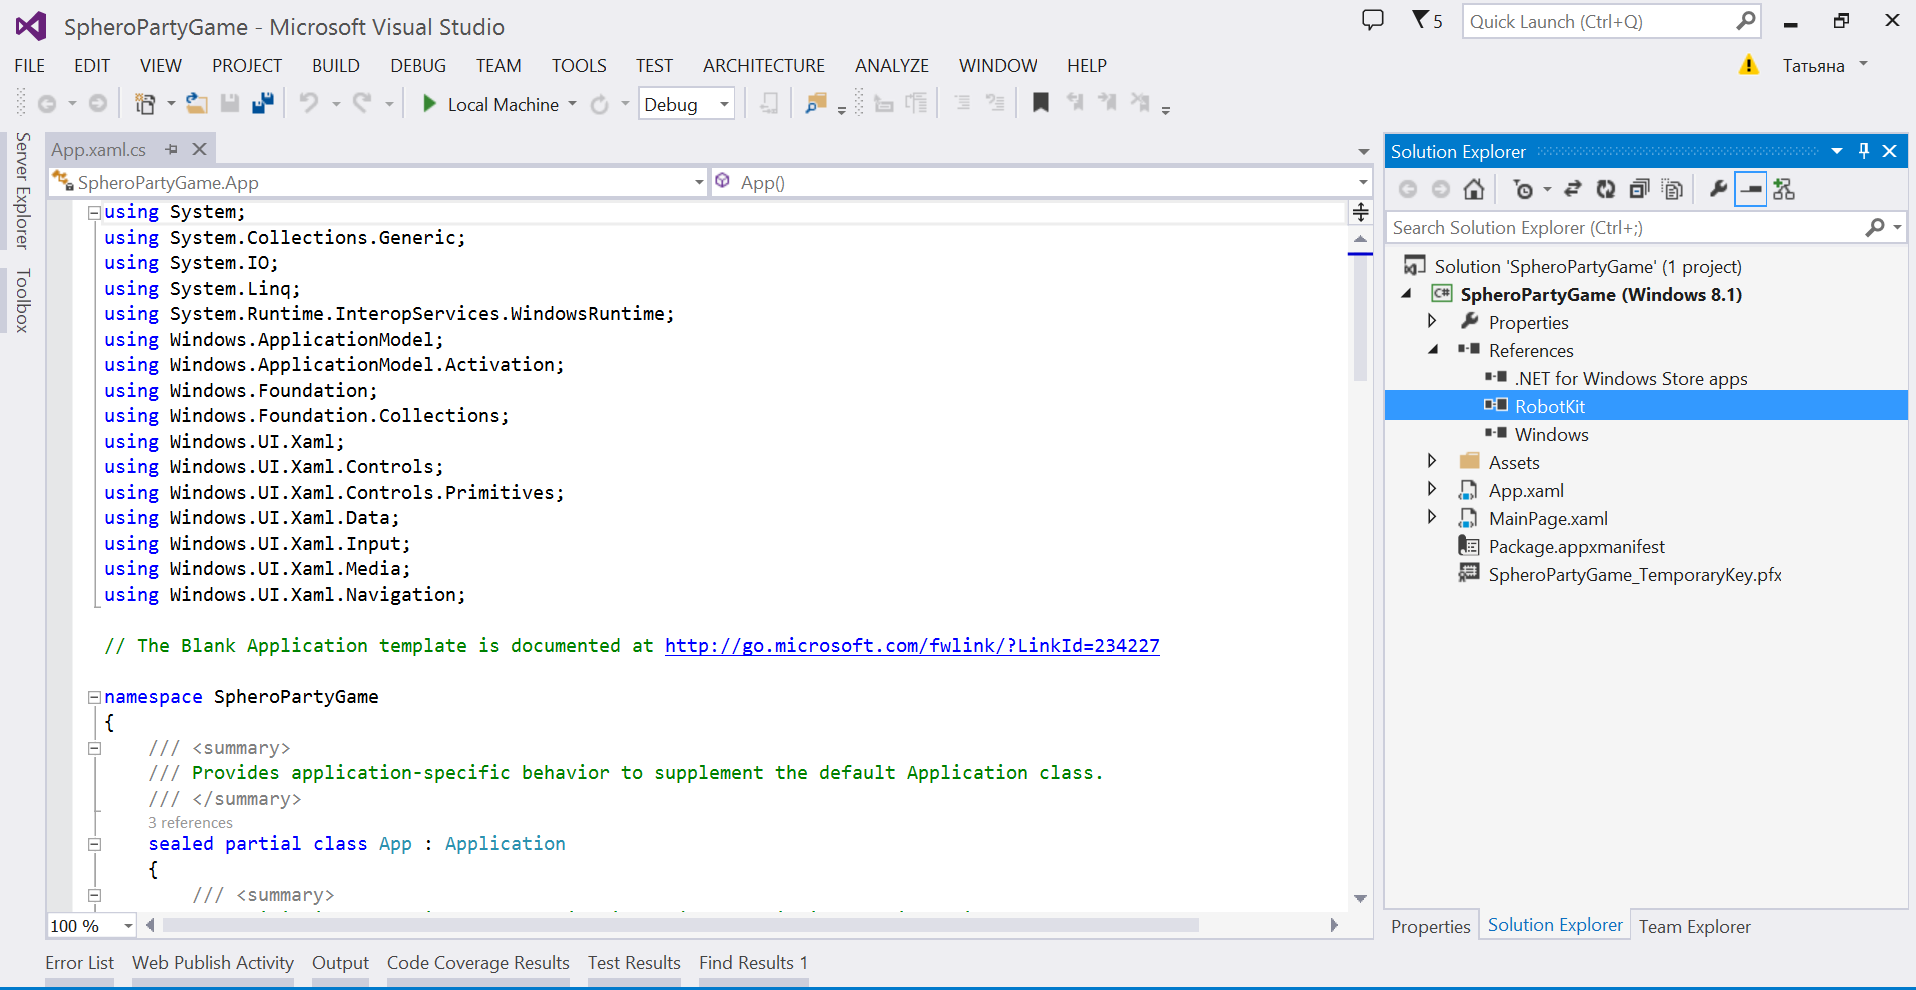This screenshot has height=990, width=1916.
Task: Collapse the using directives outlining block
Action: pos(94,212)
